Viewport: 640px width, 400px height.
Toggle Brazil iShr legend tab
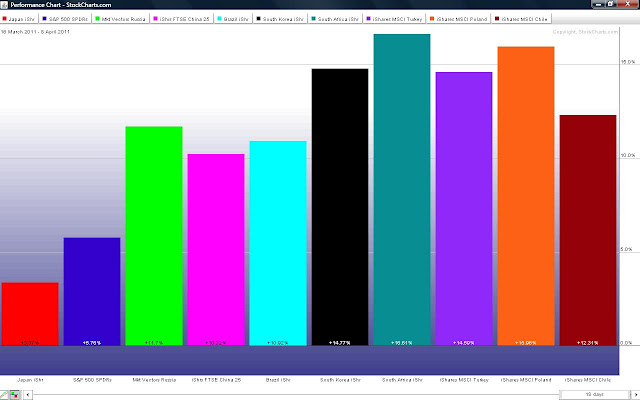(x=233, y=19)
